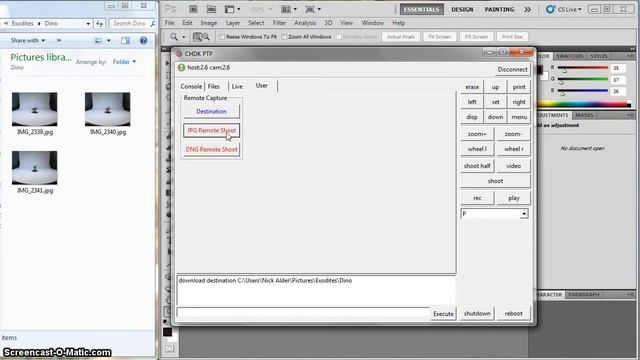This screenshot has width=640, height=360.
Task: Adjust the red R color slider
Action: click(x=583, y=68)
